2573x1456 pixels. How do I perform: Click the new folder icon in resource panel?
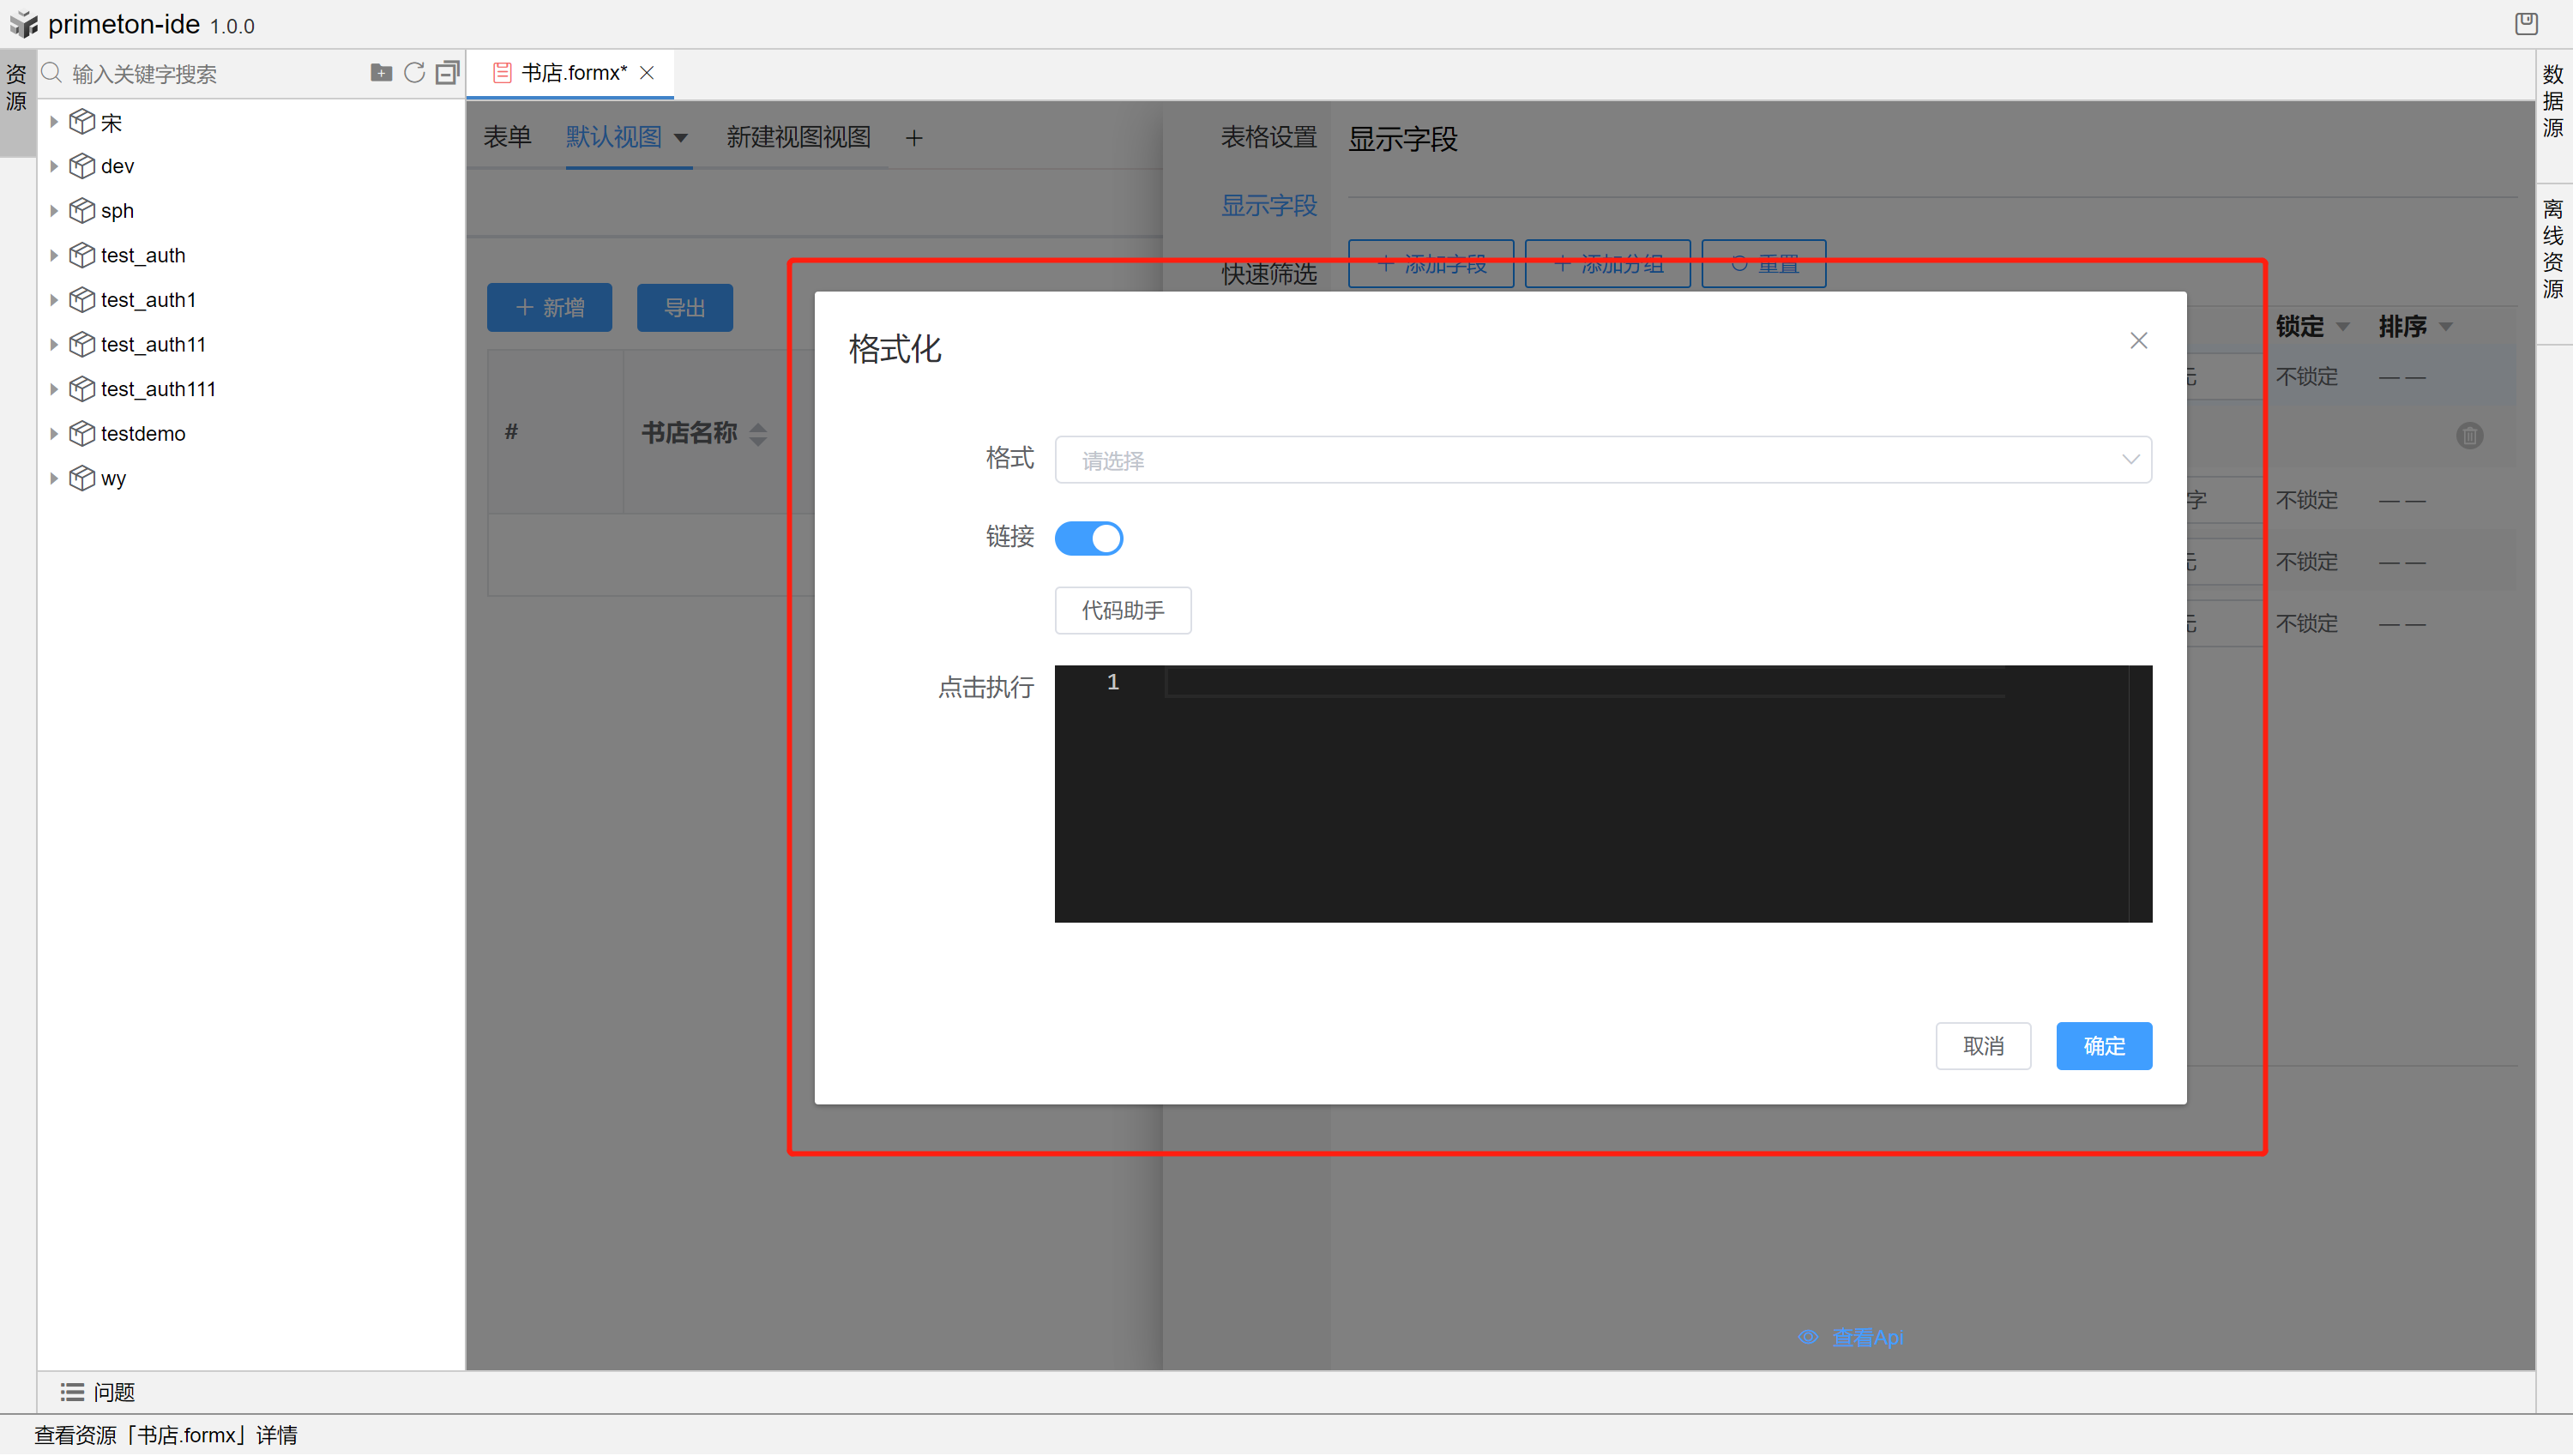point(381,72)
